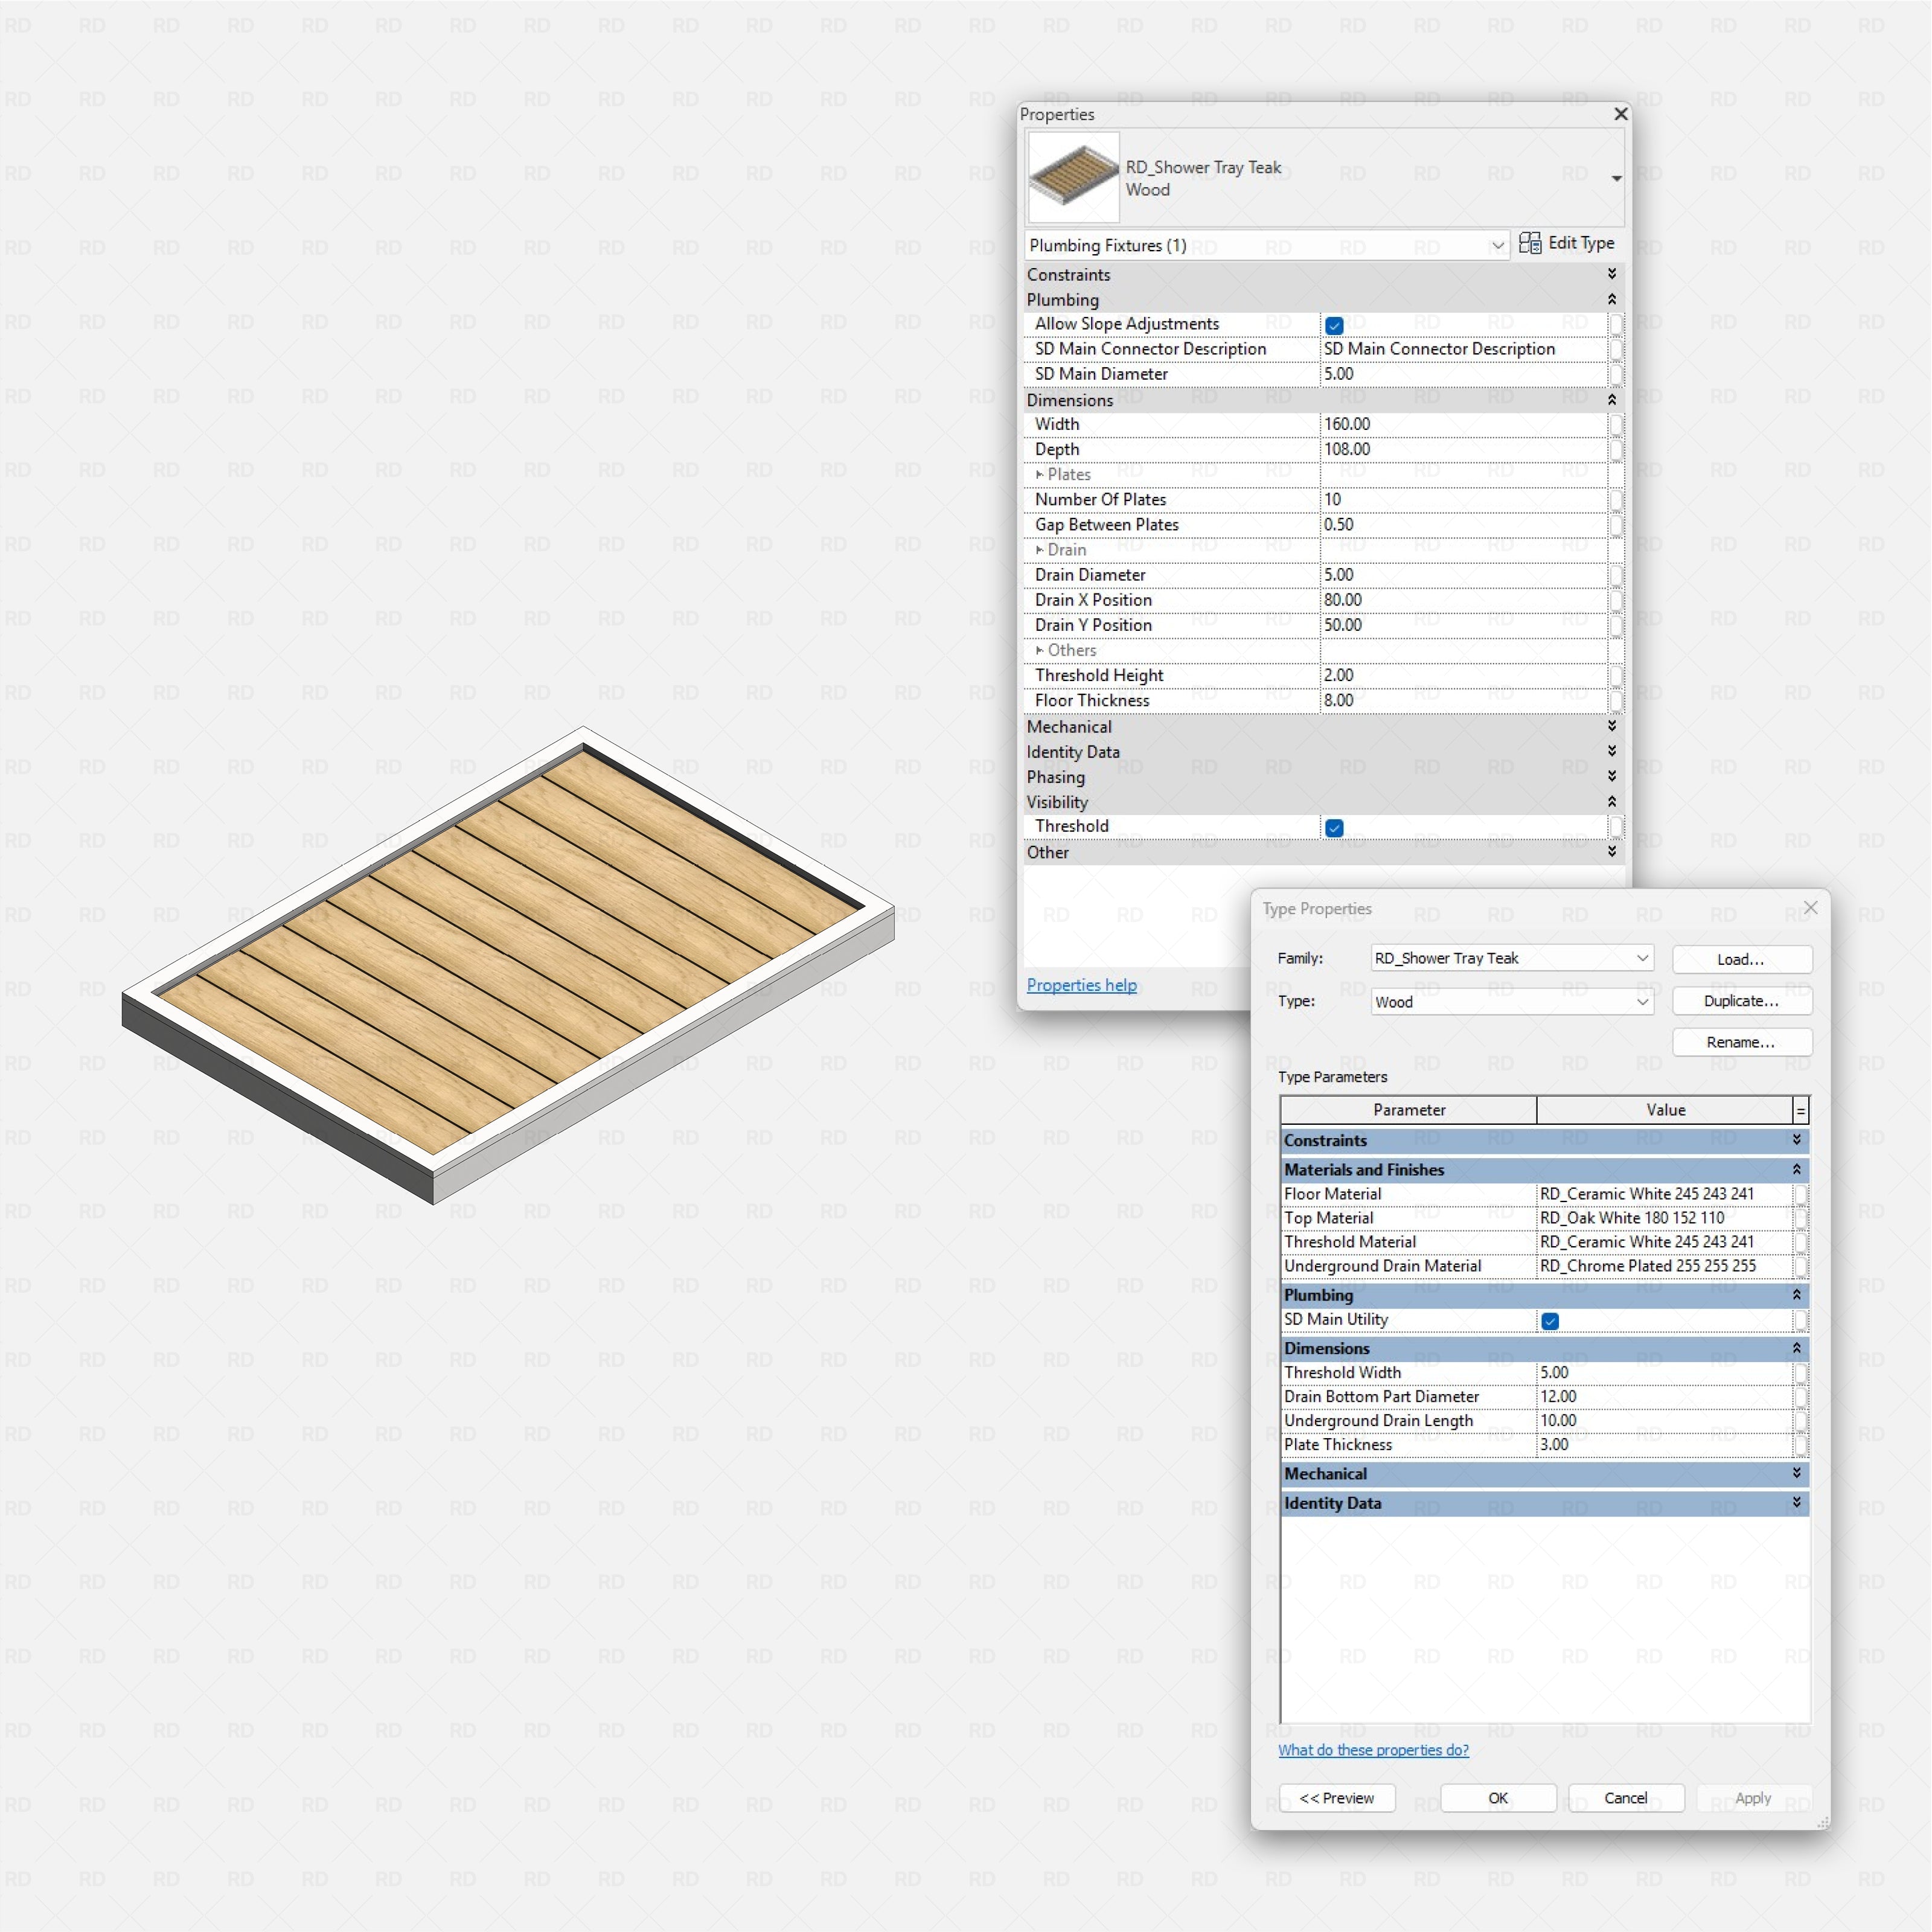
Task: Expand Mechanical group in Type Parameters
Action: [1797, 1473]
